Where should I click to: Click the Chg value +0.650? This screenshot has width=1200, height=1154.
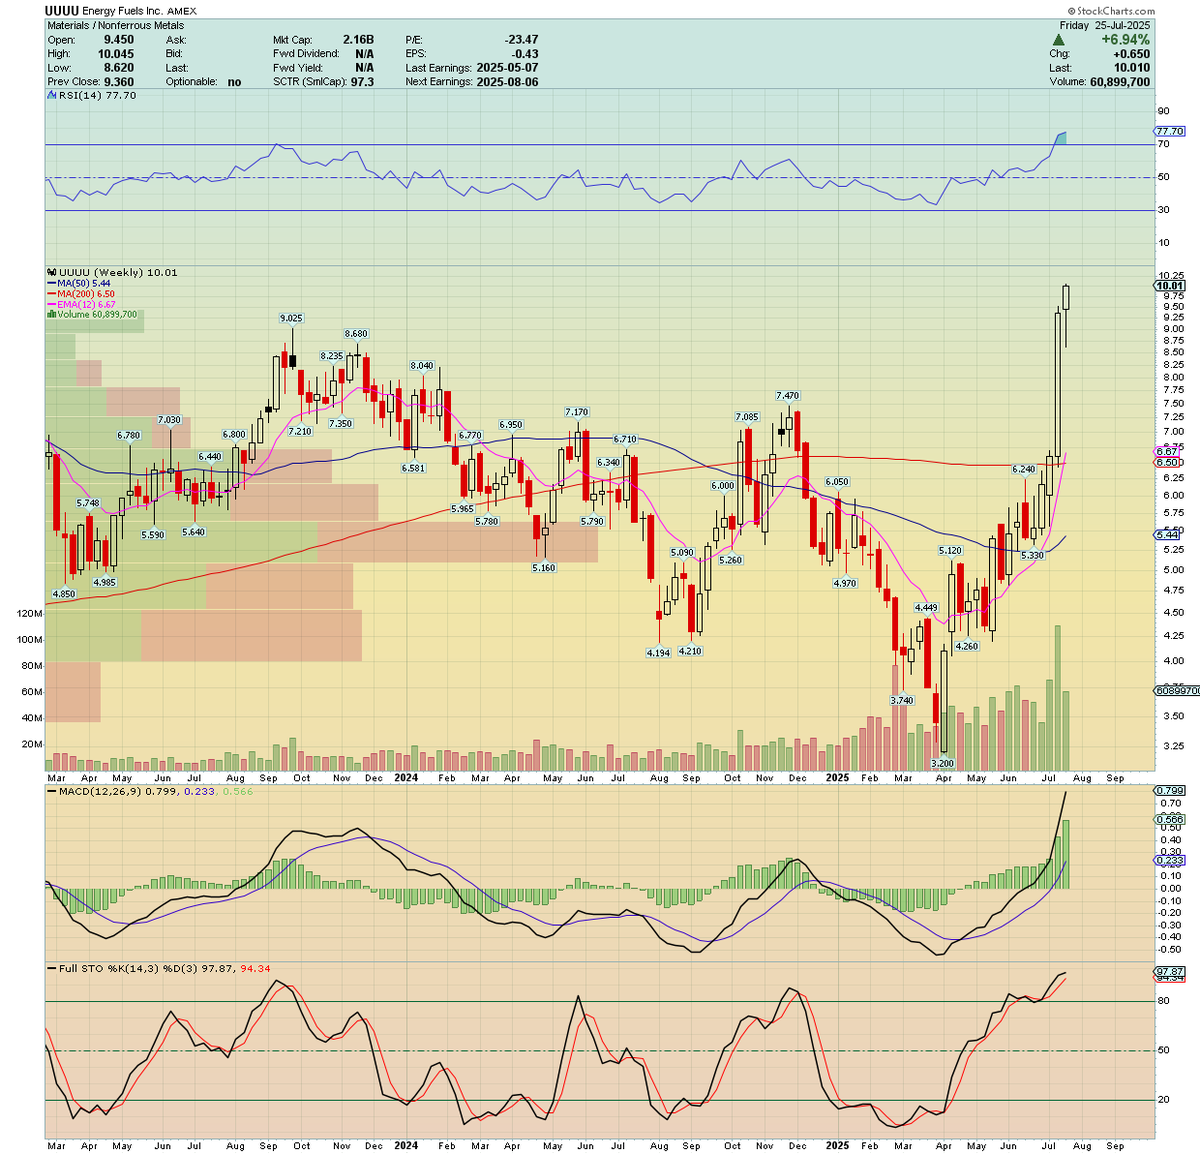1130,54
